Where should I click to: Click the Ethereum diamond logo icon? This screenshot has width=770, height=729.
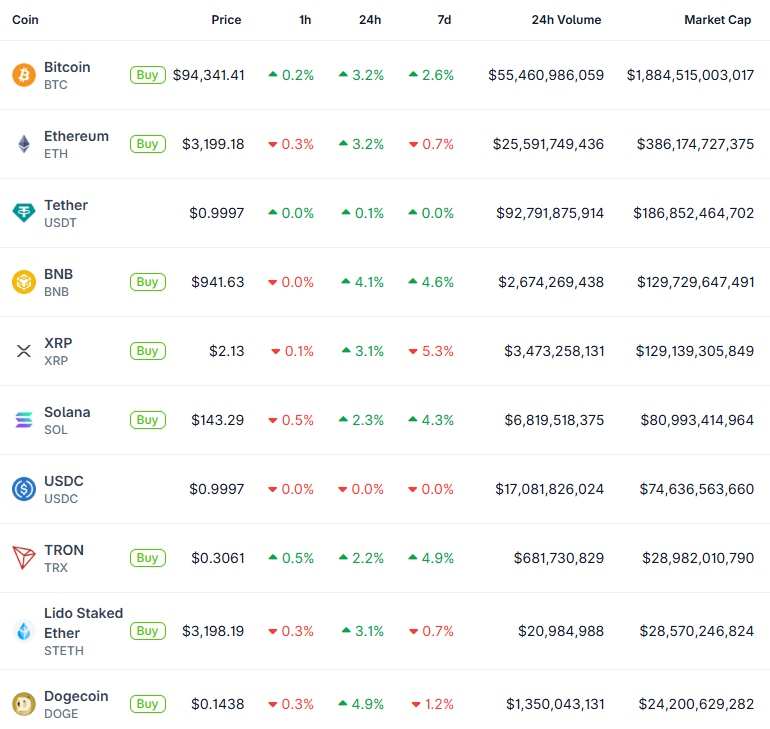(x=23, y=144)
